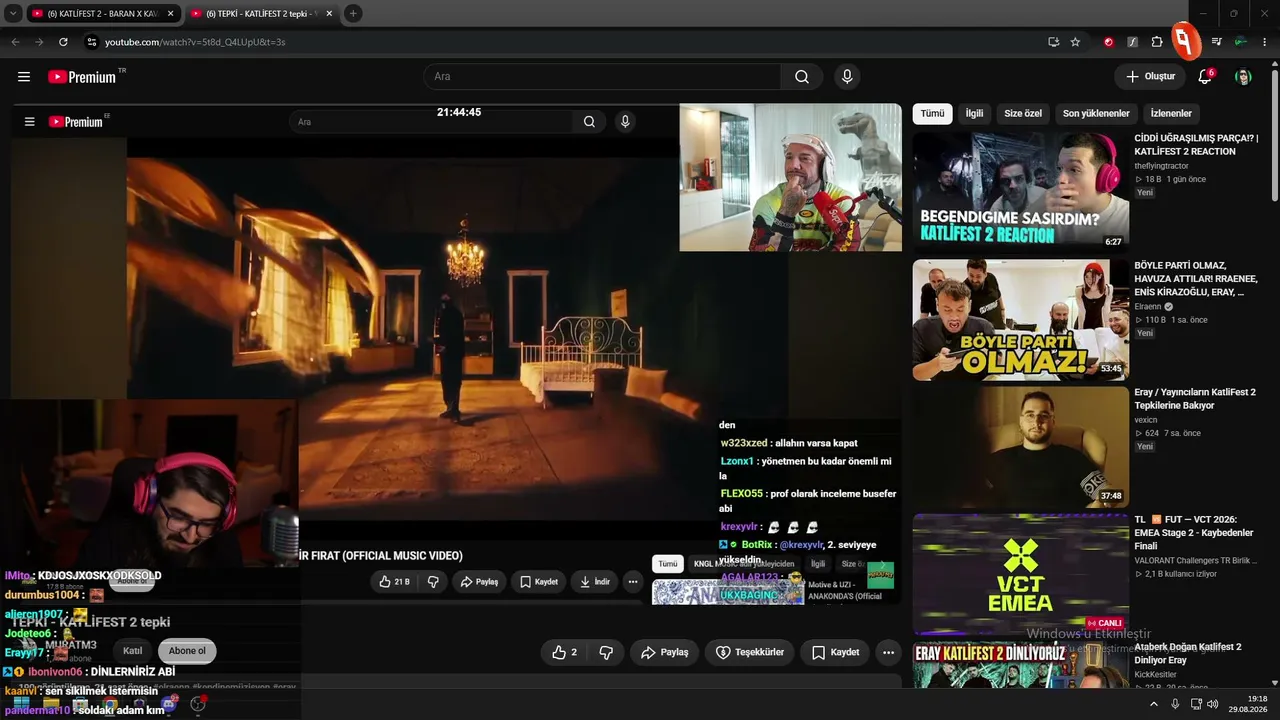The height and width of the screenshot is (720, 1280).
Task: Click the Teşekkürler button
Action: (x=750, y=652)
